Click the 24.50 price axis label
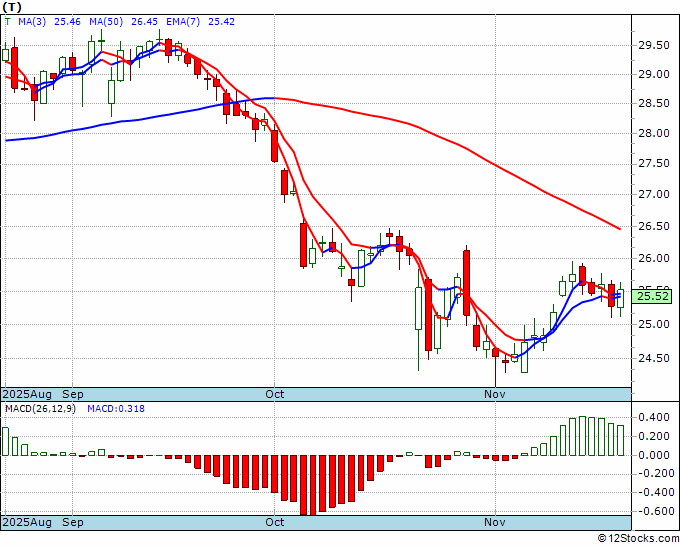 click(x=654, y=358)
